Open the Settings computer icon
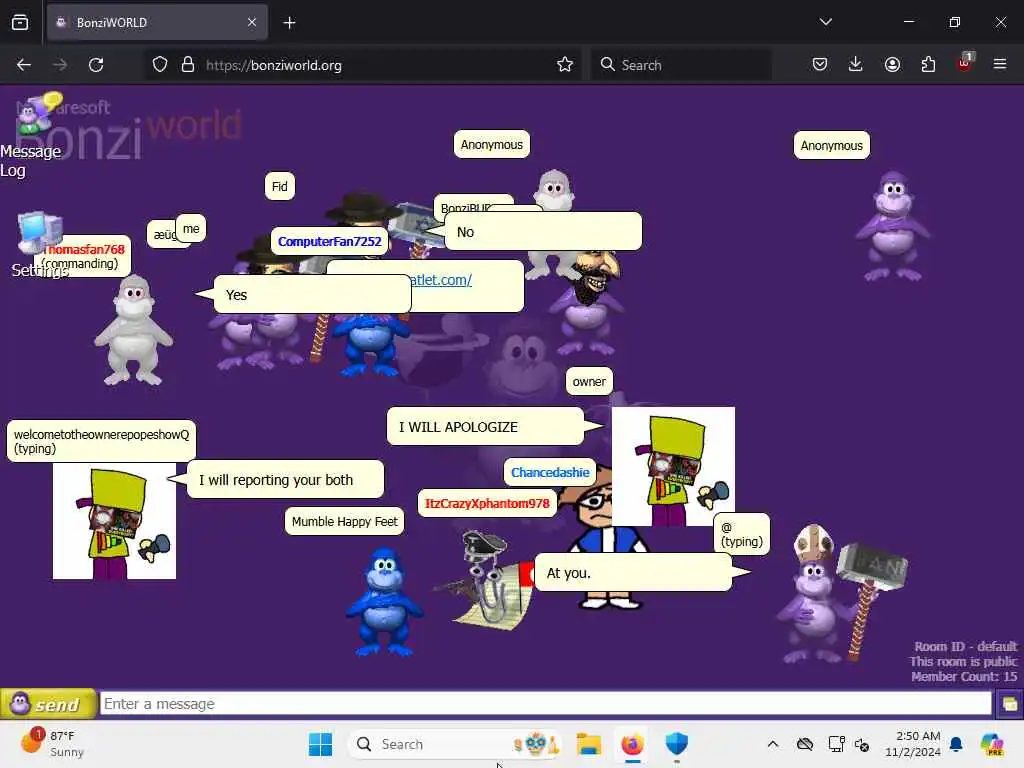Viewport: 1024px width, 768px height. [39, 232]
